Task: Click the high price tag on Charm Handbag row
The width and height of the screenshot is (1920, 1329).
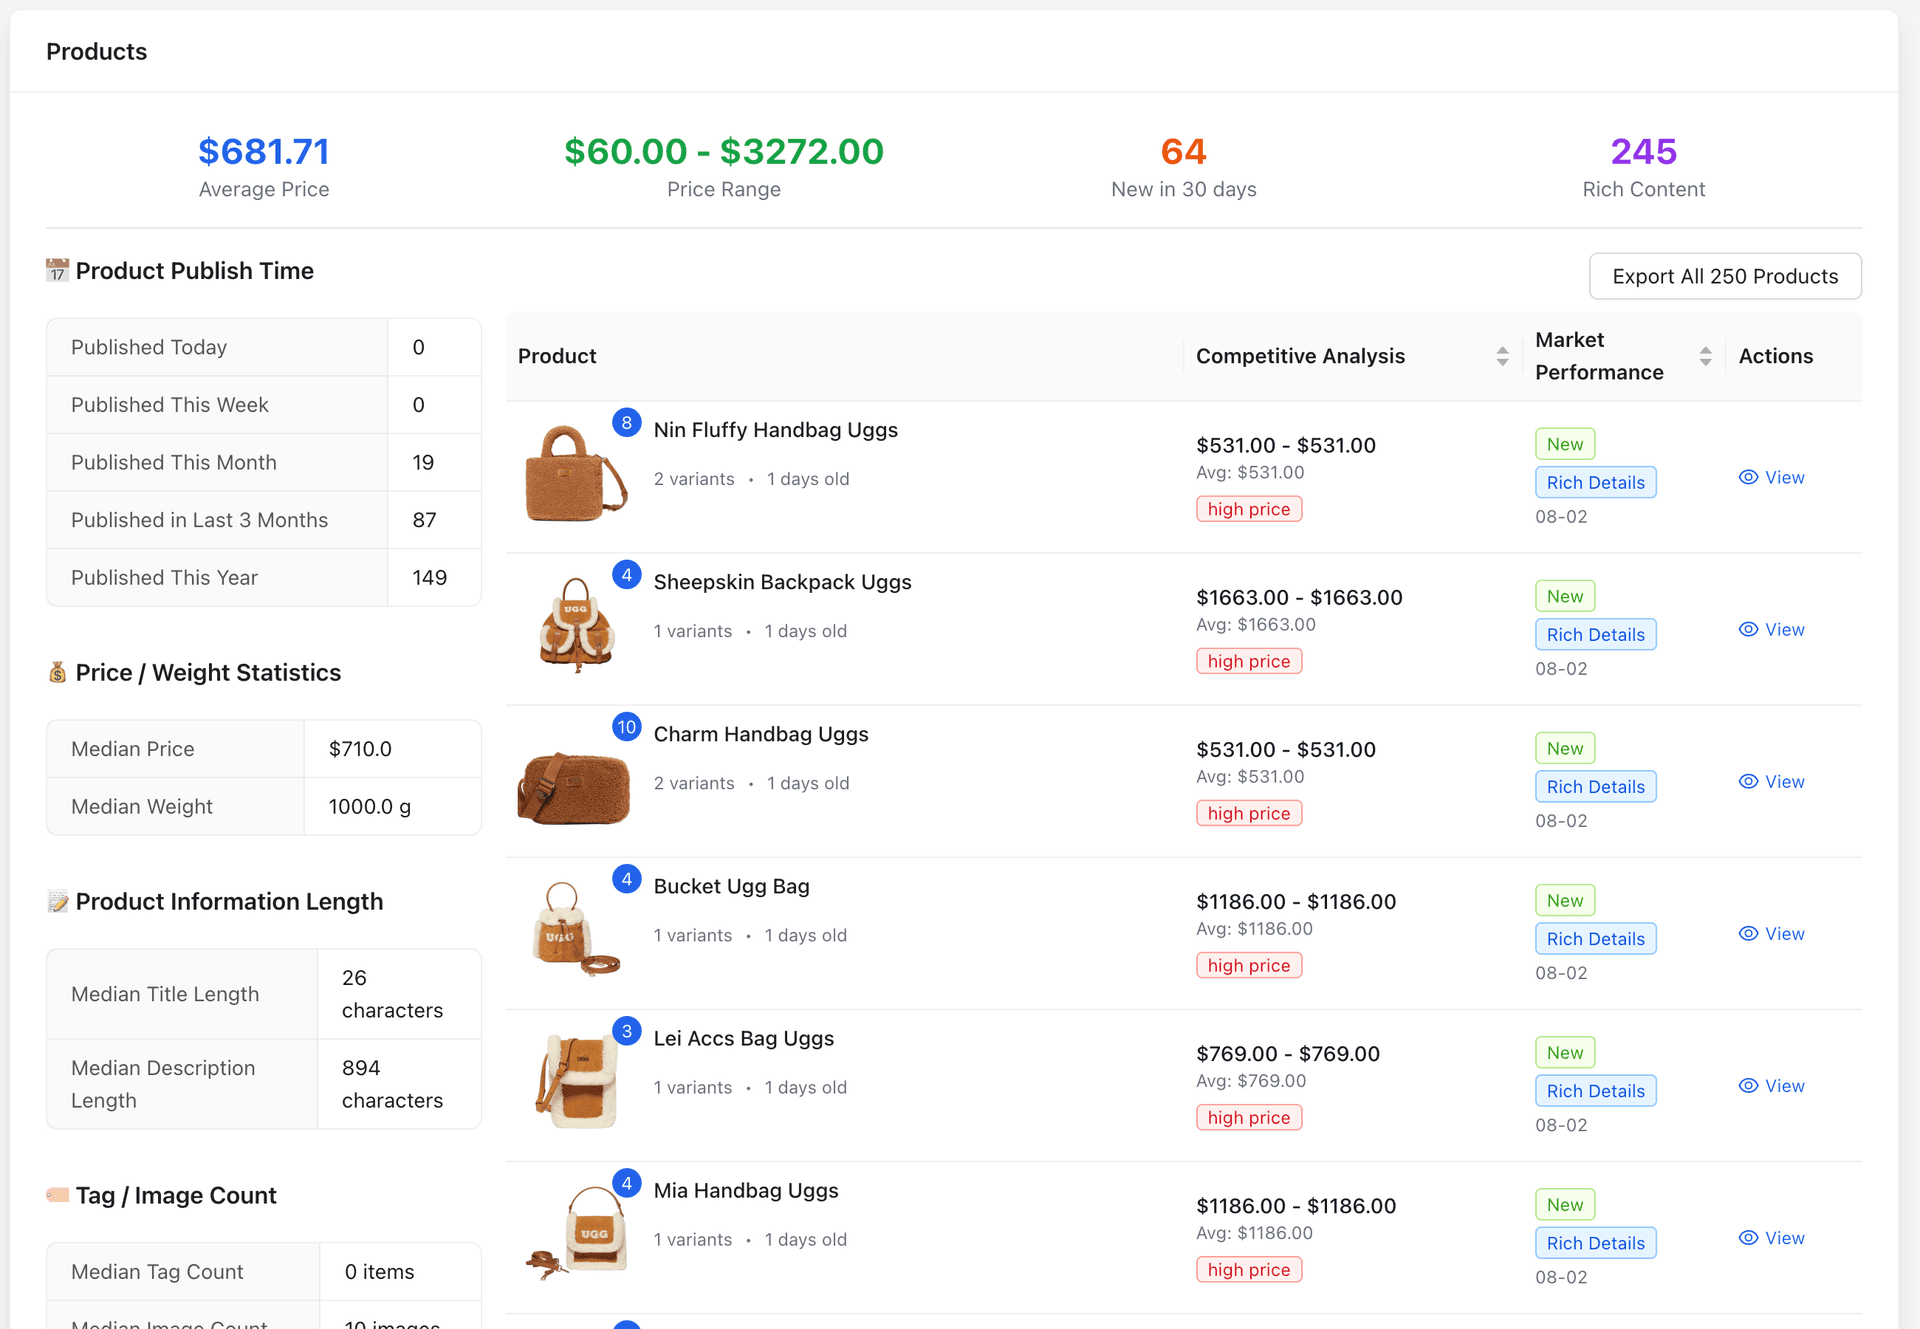Action: [x=1249, y=813]
